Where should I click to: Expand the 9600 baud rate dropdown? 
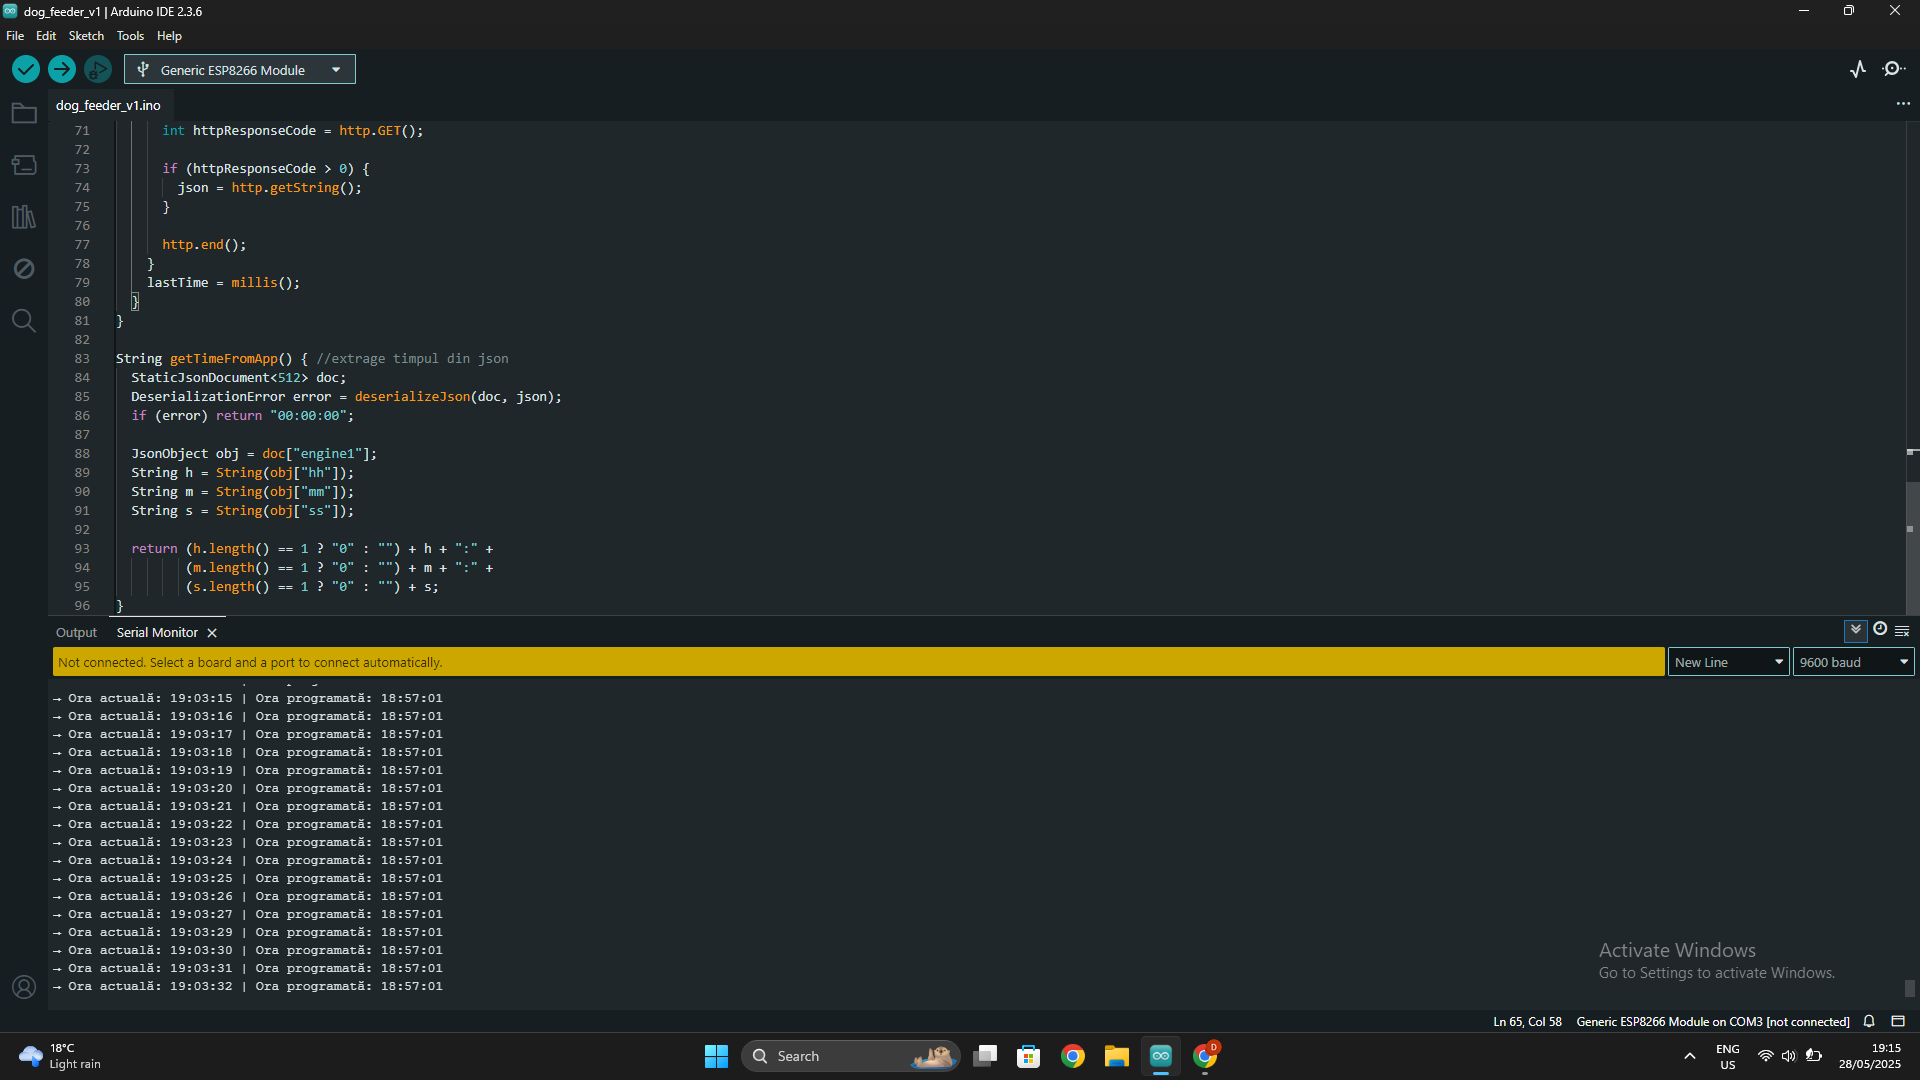(x=1853, y=662)
